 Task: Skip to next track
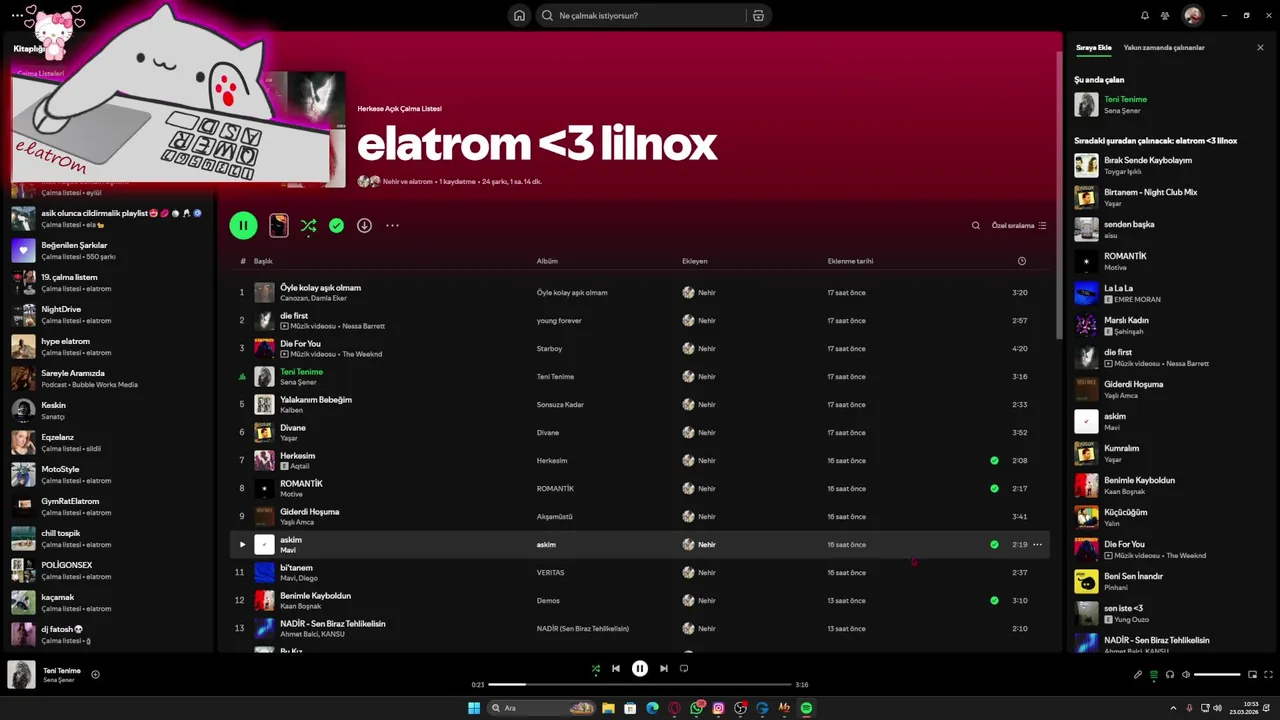[x=664, y=668]
